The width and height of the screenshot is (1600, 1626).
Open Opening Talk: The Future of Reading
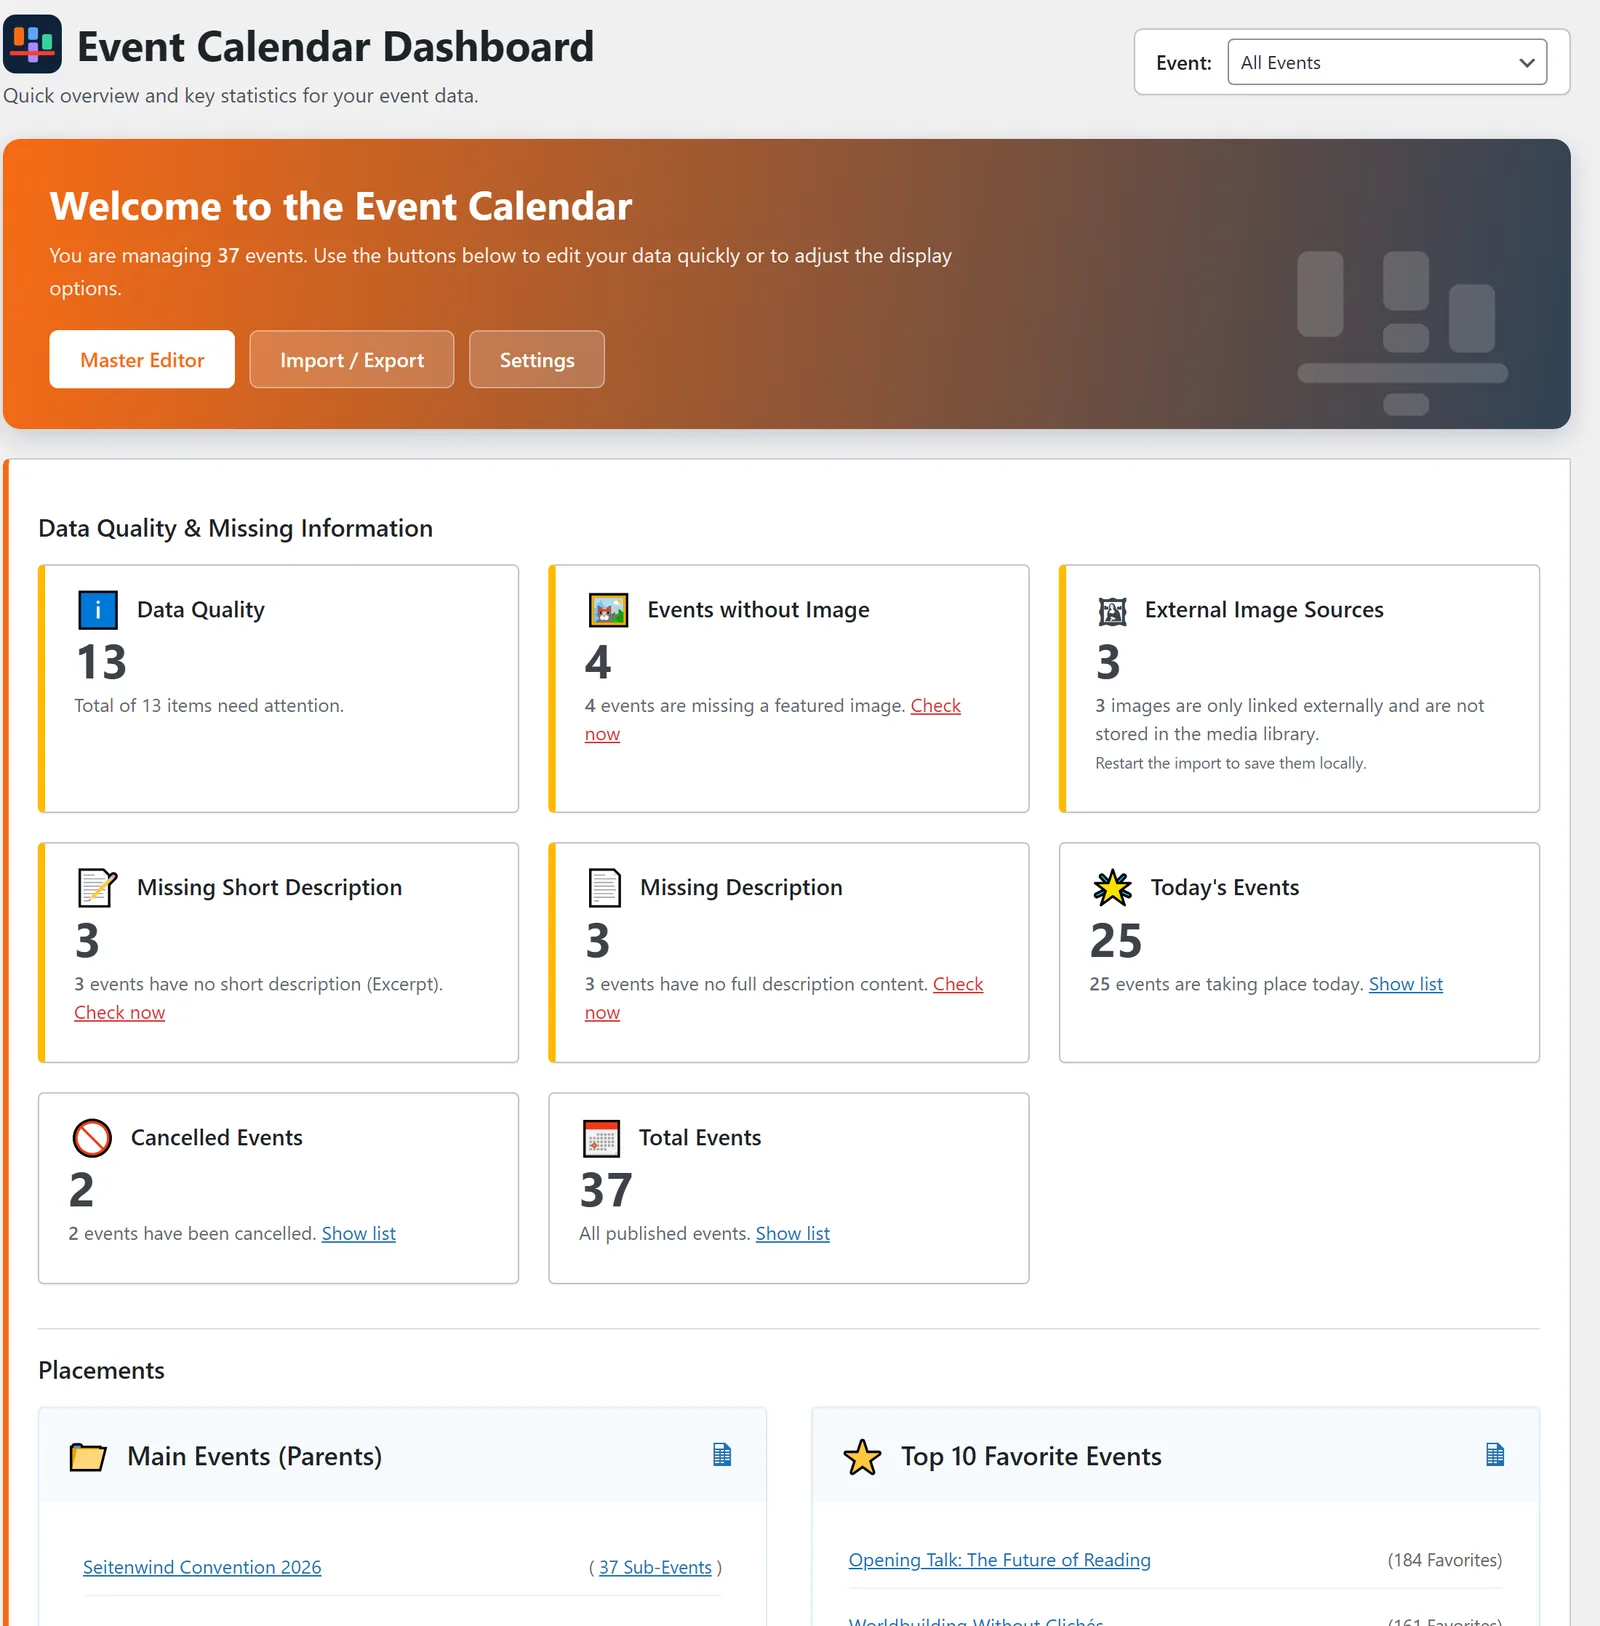[x=999, y=1560]
